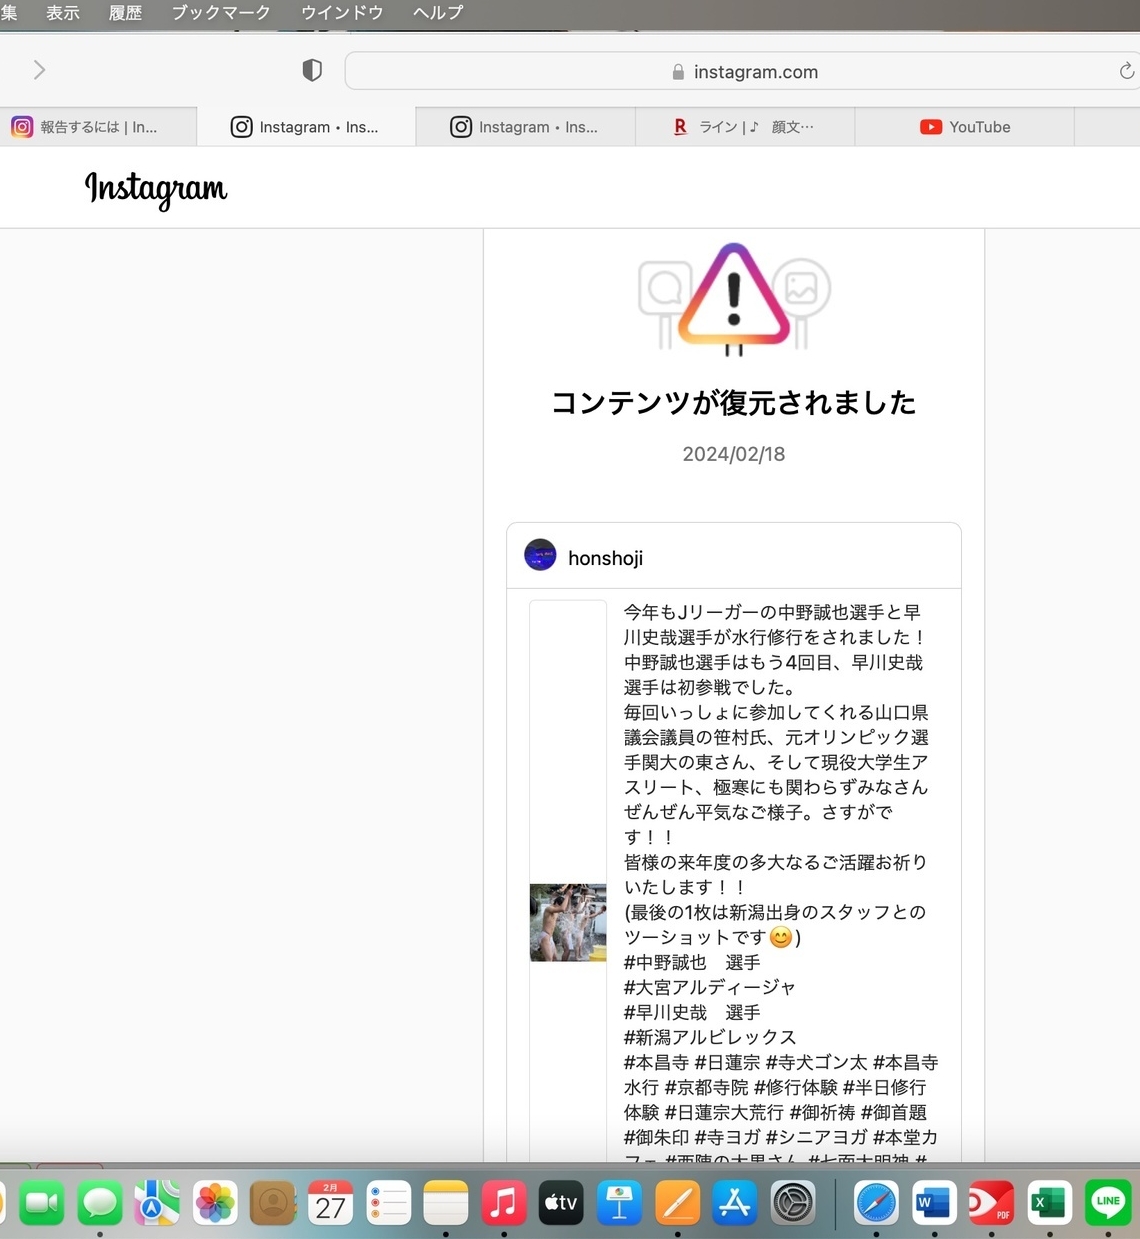
Task: Open Keynote from the Dock
Action: (619, 1203)
